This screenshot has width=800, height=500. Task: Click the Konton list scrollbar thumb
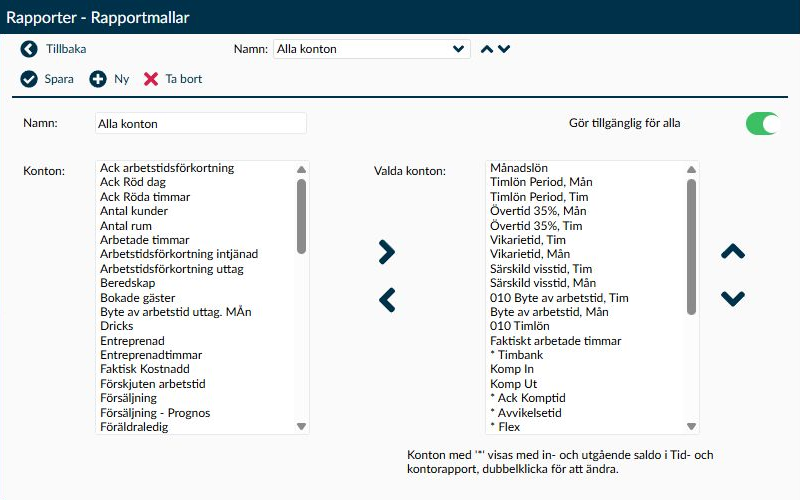(302, 216)
